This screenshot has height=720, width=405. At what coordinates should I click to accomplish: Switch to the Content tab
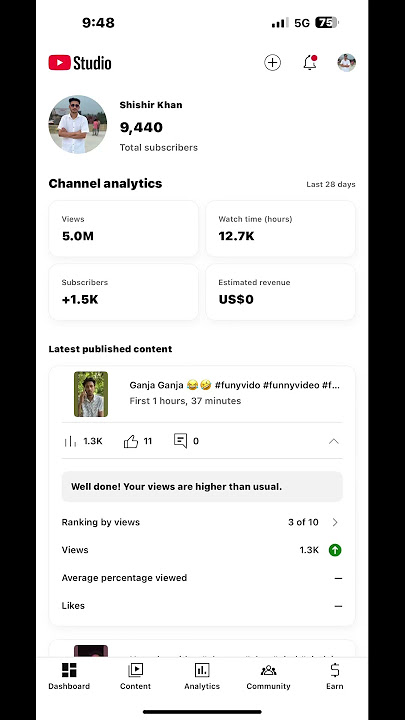[135, 676]
